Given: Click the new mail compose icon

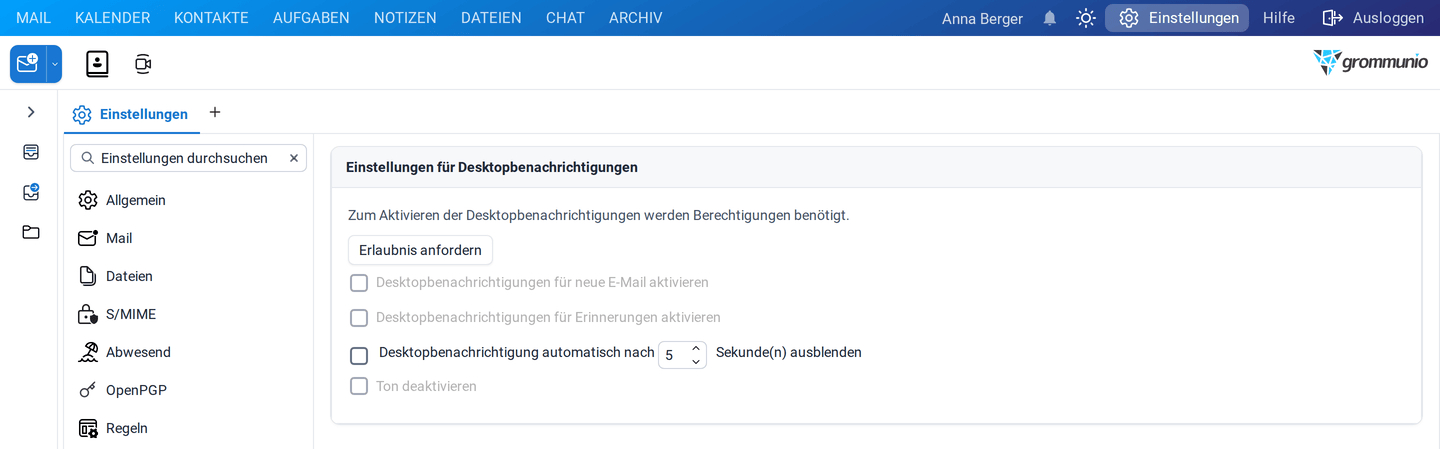Looking at the screenshot, I should (28, 64).
